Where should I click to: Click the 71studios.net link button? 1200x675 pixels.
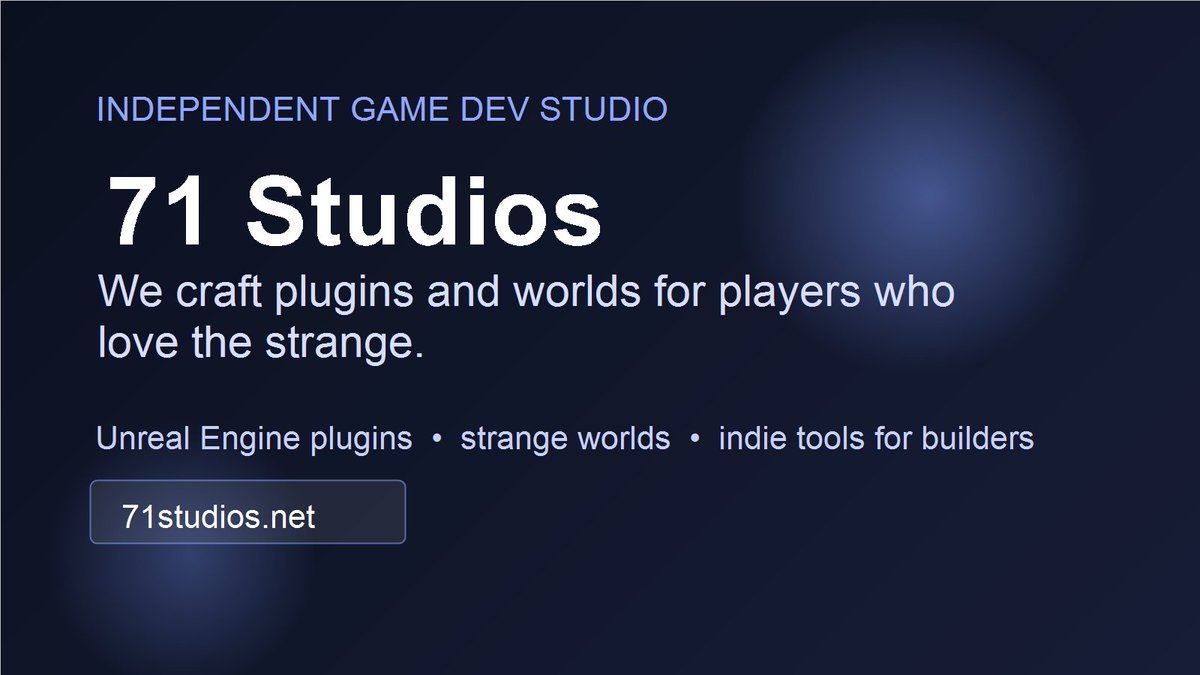click(x=247, y=512)
